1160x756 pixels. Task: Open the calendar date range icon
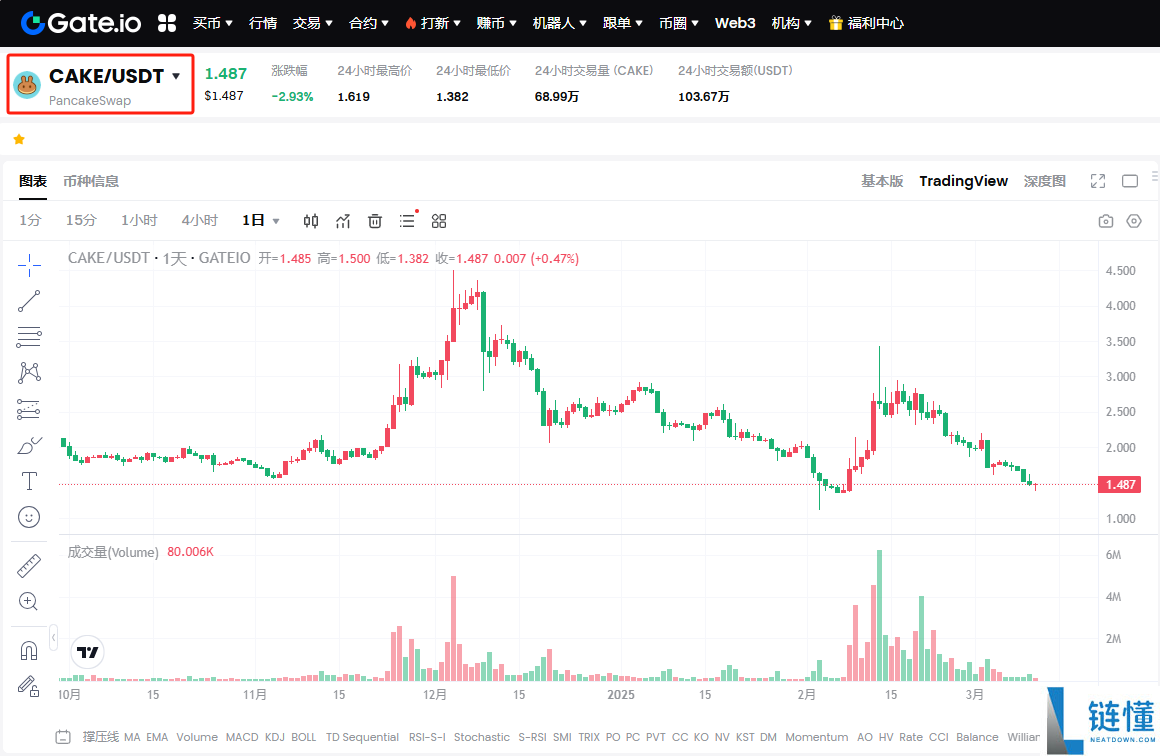(64, 737)
